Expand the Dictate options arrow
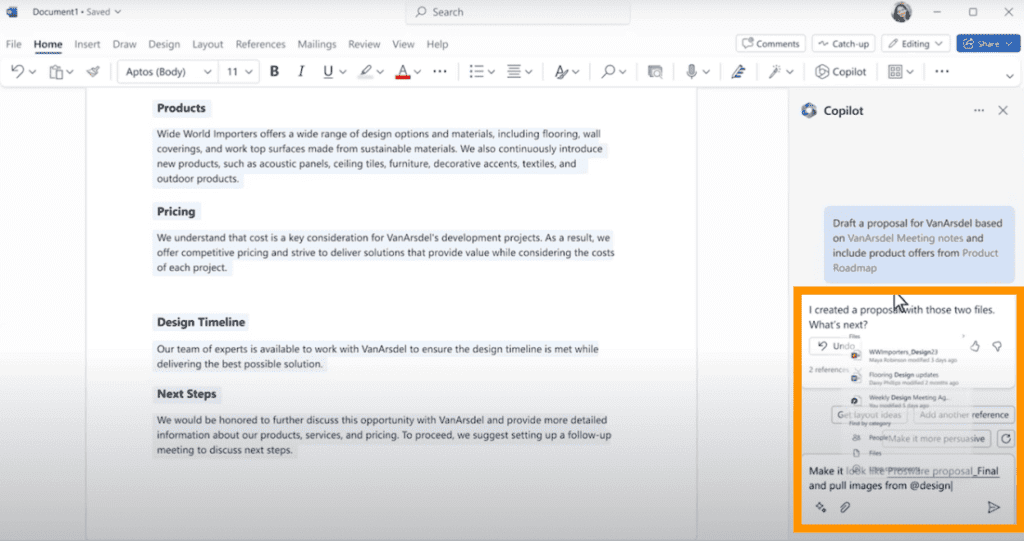 pyautogui.click(x=706, y=72)
